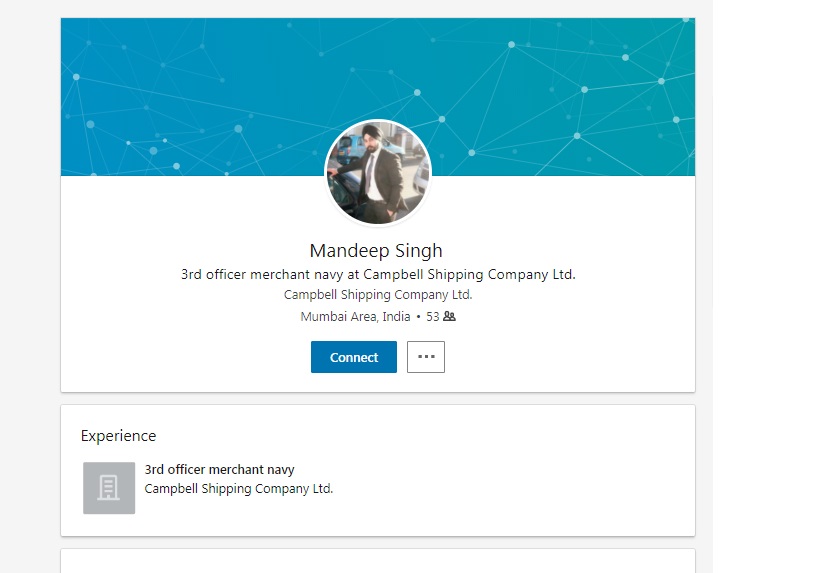Click the Mumbai Area, India location text

click(355, 317)
